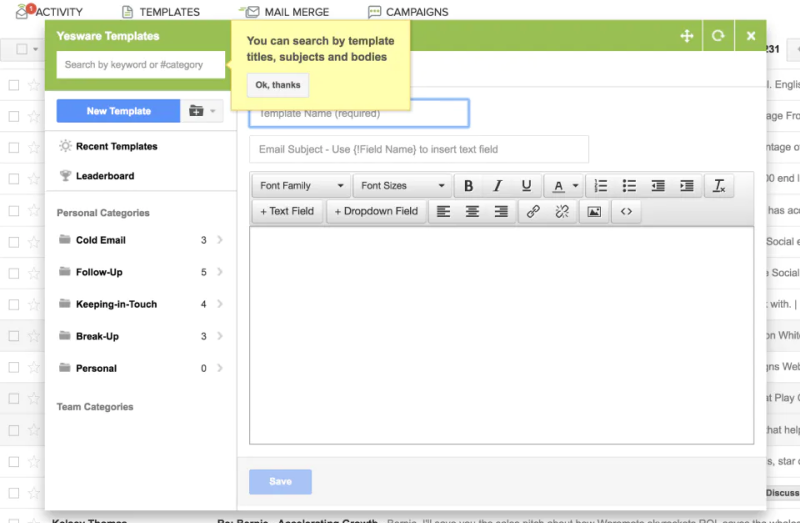The height and width of the screenshot is (523, 800).
Task: Decrease indent of the text
Action: (658, 186)
